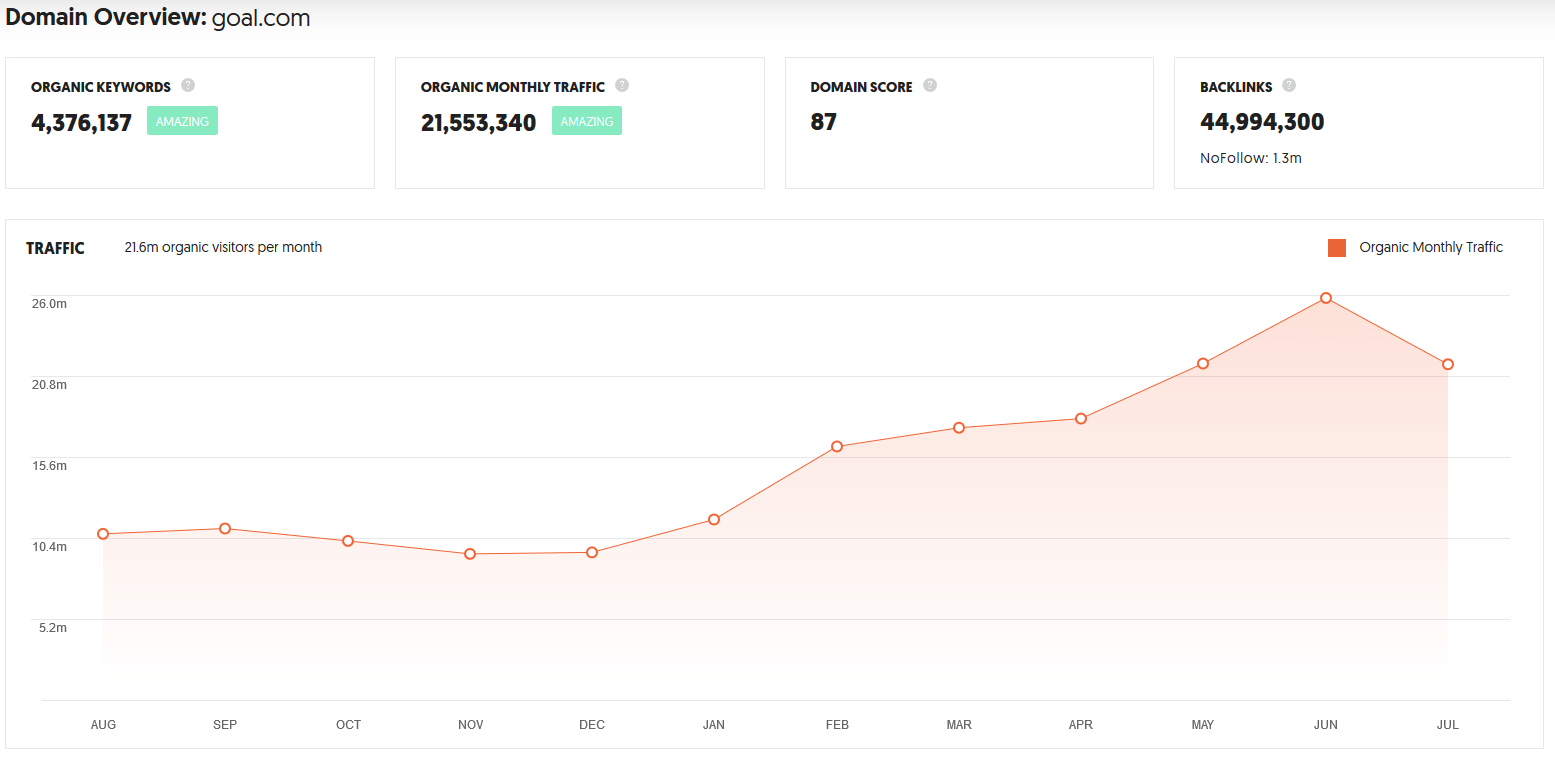The width and height of the screenshot is (1555, 760).
Task: Click the TRAFFIC chart heading
Action: click(x=55, y=248)
